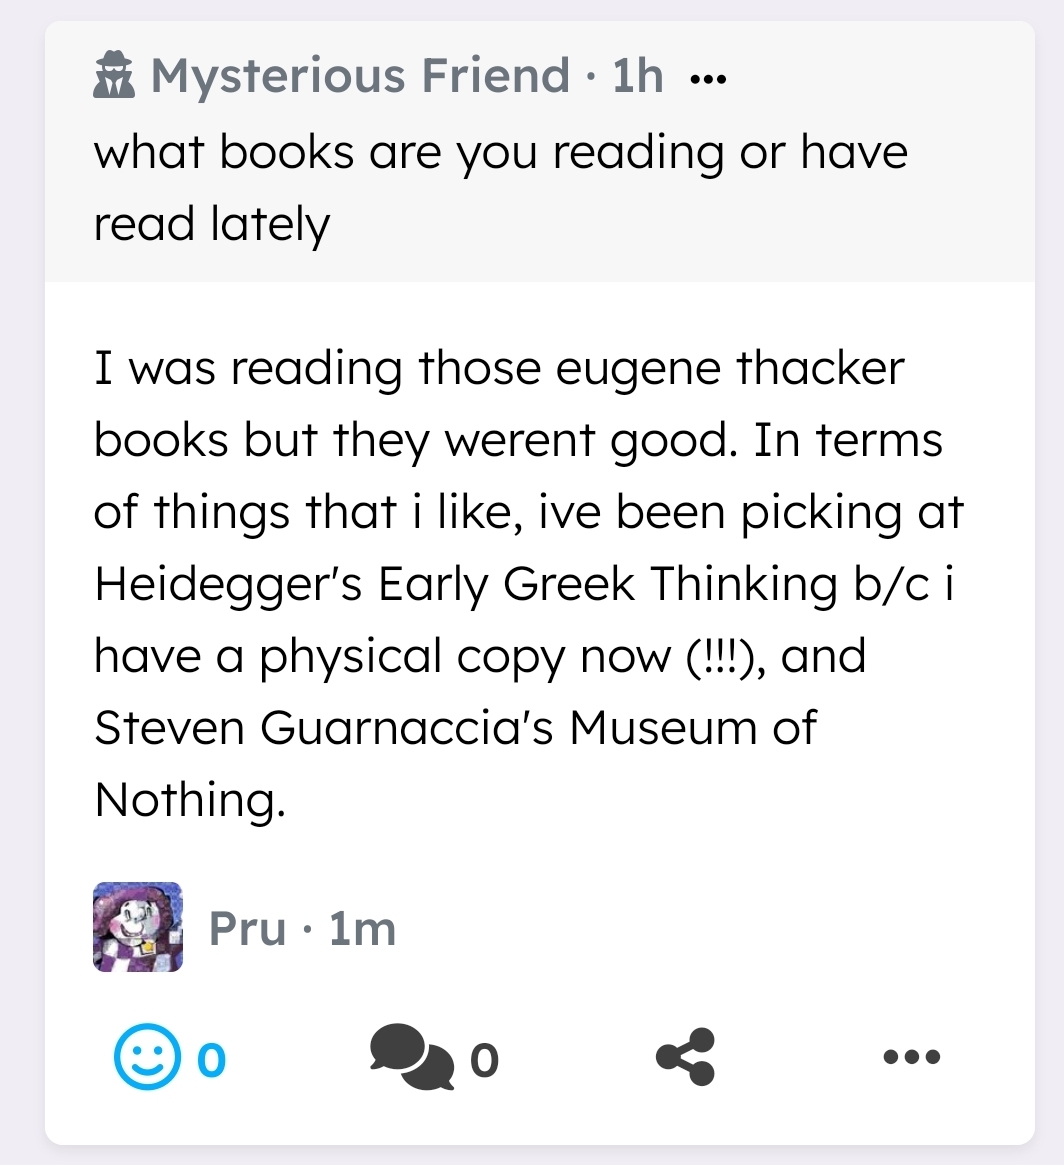Open the Mysterious Friend profile name
The image size is (1064, 1165).
tap(360, 75)
